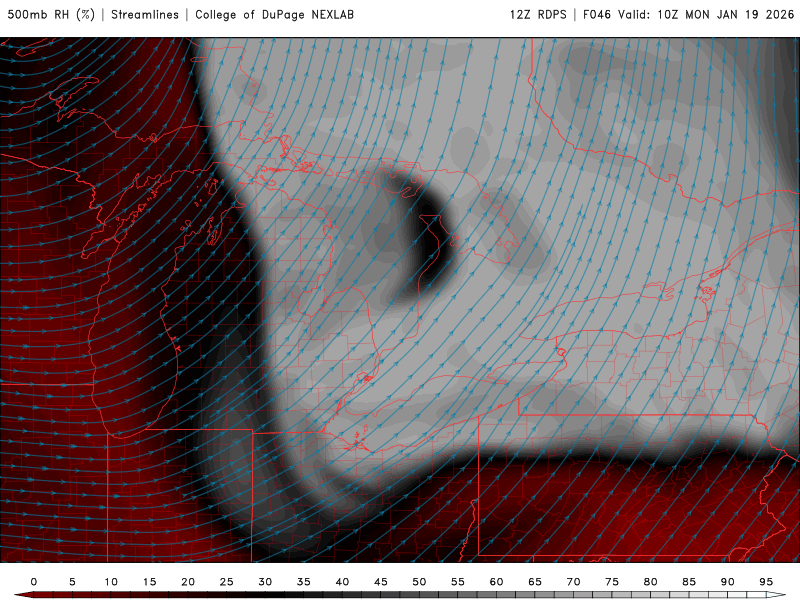Select the 0 label on the RH colorbar

pos(34,582)
